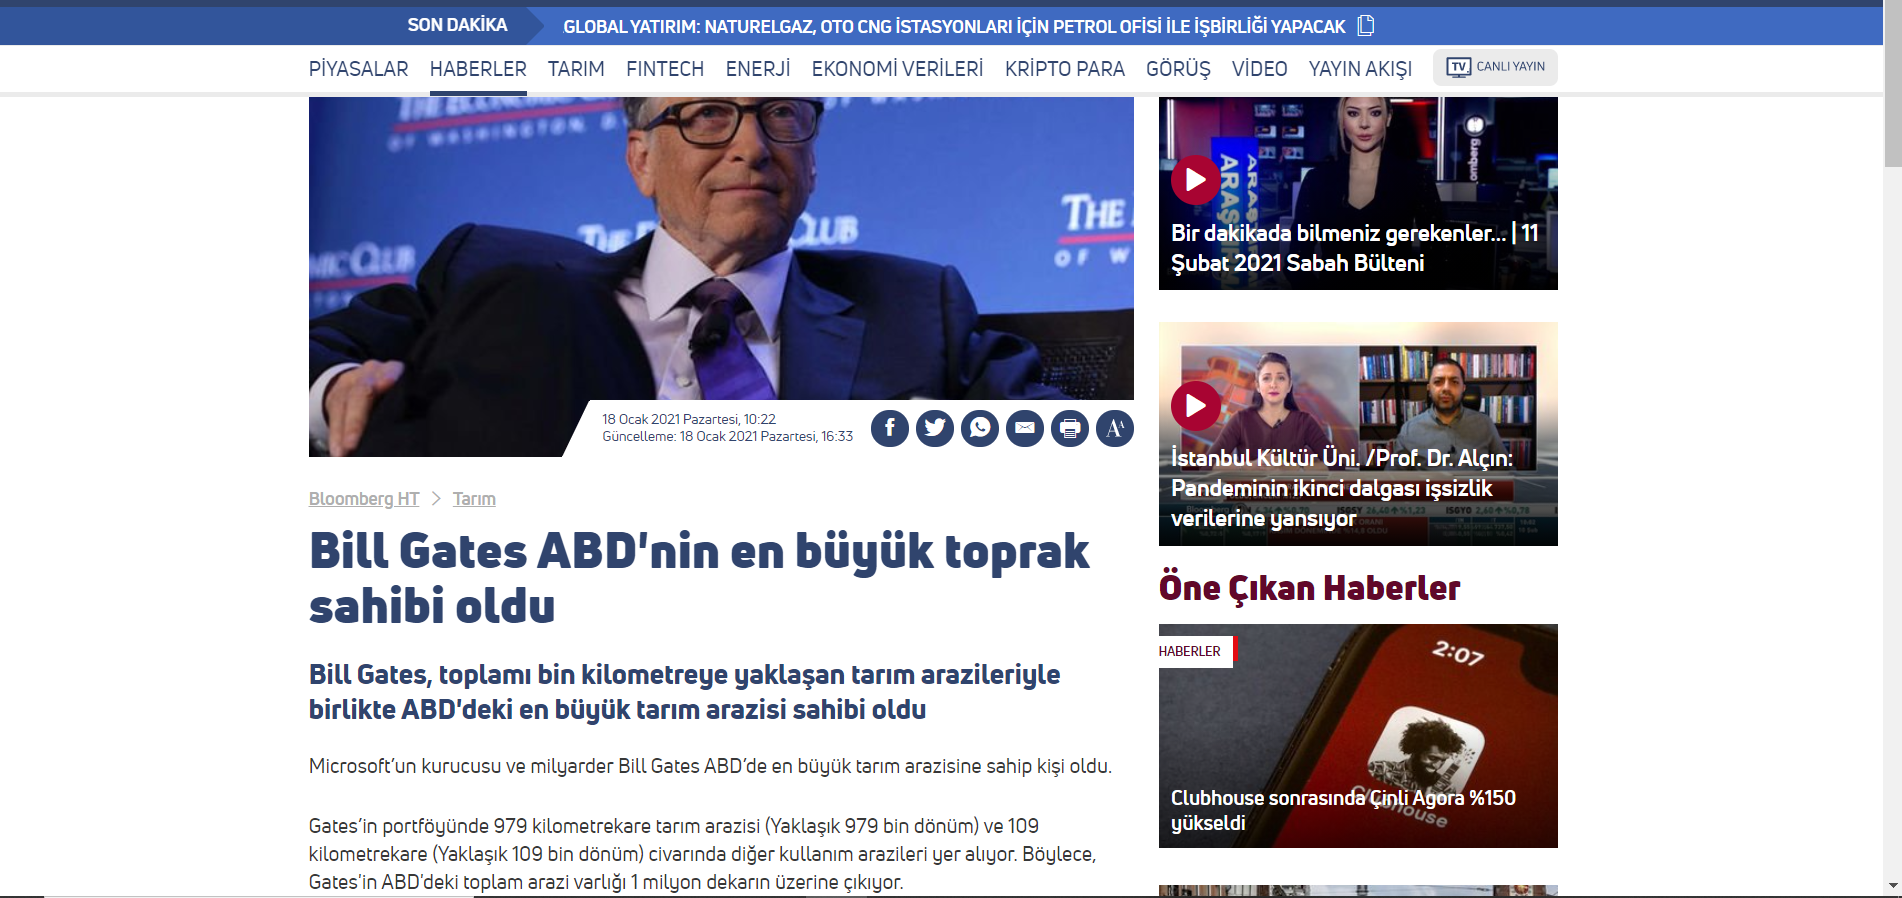1902x898 pixels.
Task: Copy breaking news headline icon
Action: click(x=1366, y=25)
